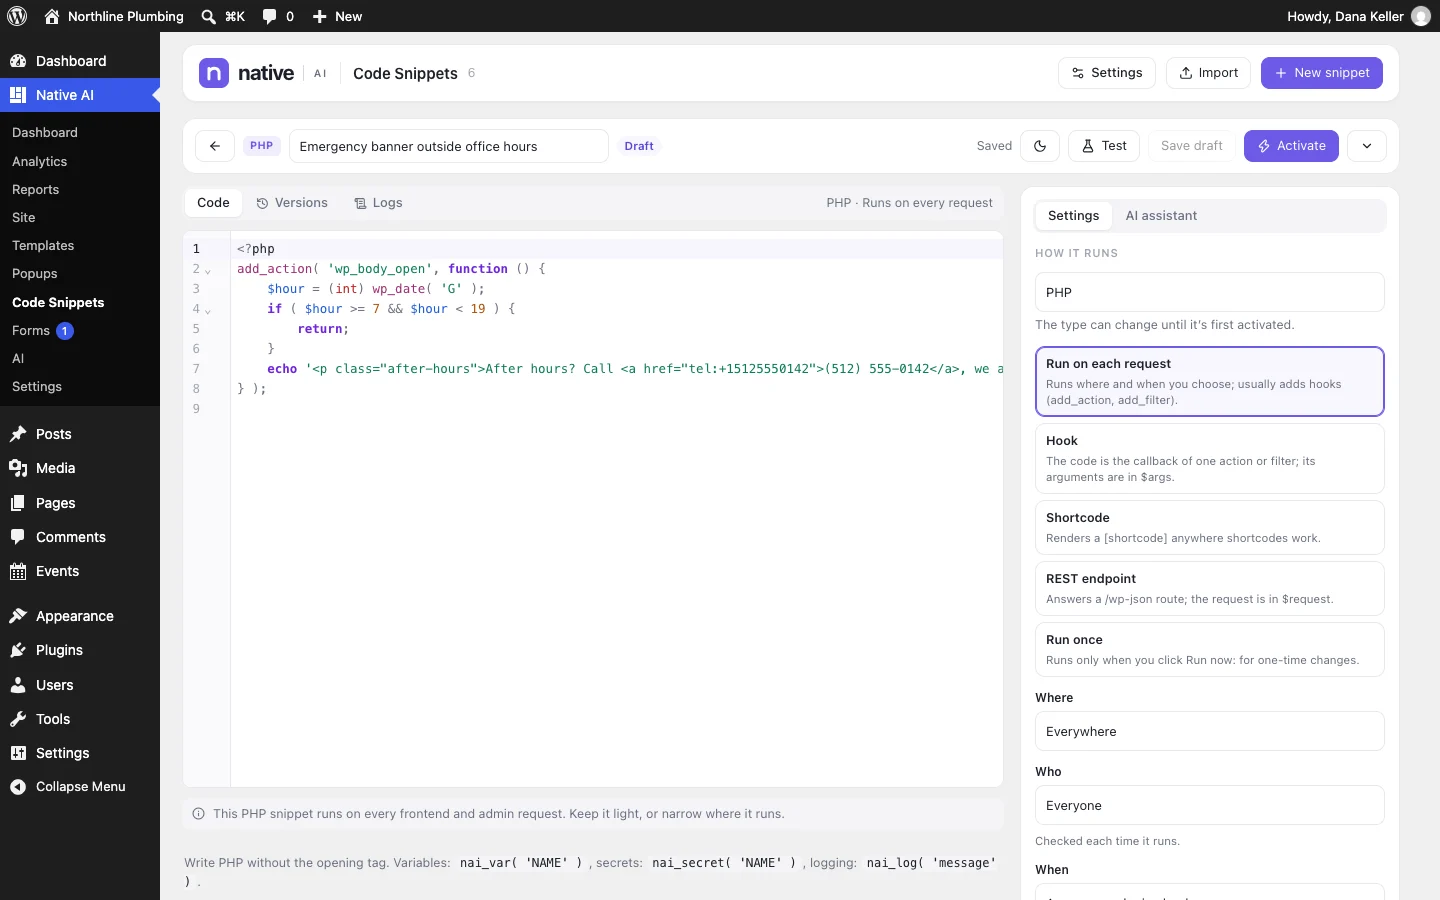Image resolution: width=1440 pixels, height=900 pixels.
Task: Open the Where dropdown set to Everywhere
Action: (x=1210, y=731)
